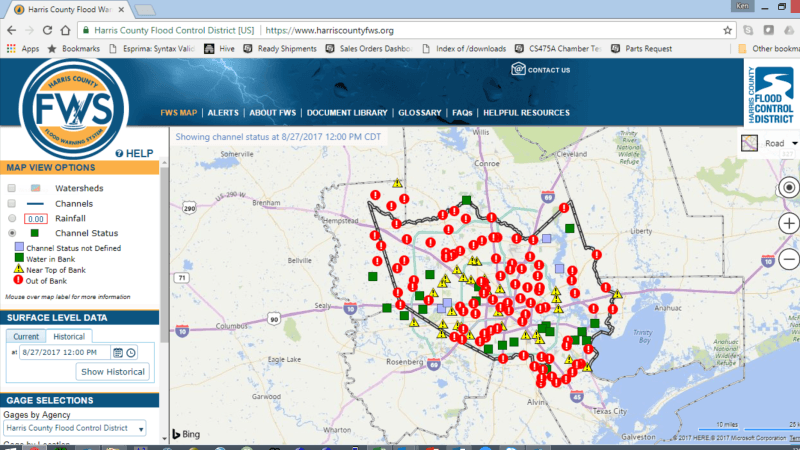800x450 pixels.
Task: Switch to the Current tab
Action: tap(26, 336)
